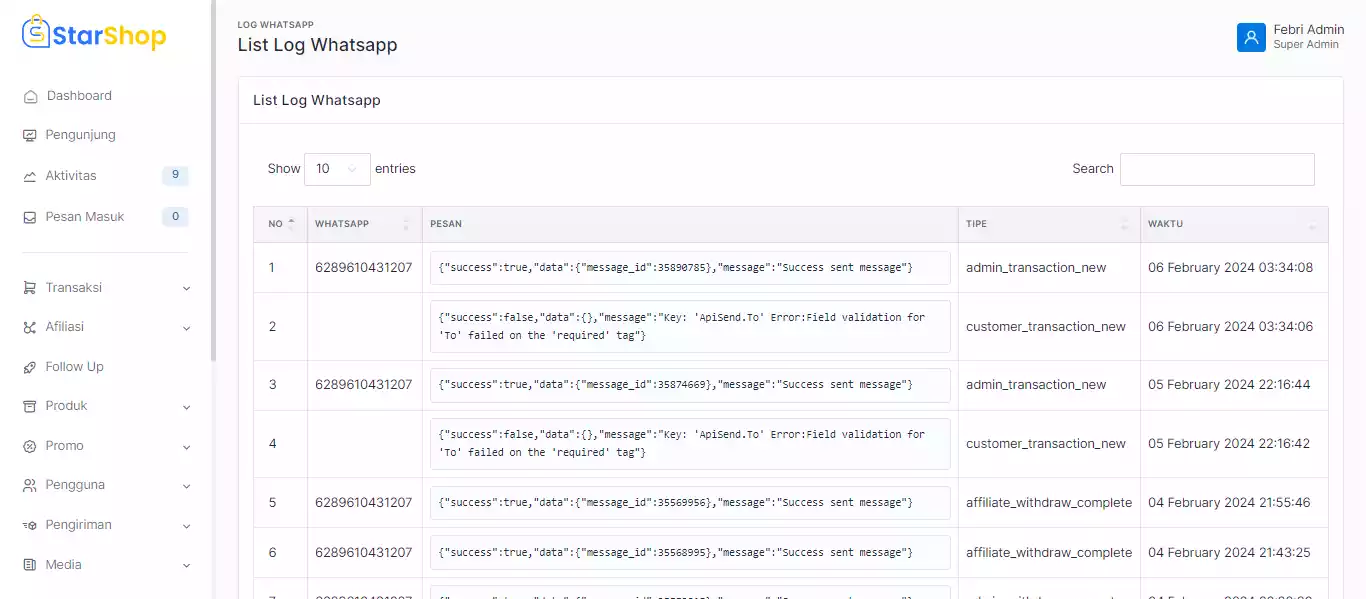Click the StarShop logo
This screenshot has width=1366, height=599.
pyautogui.click(x=94, y=33)
